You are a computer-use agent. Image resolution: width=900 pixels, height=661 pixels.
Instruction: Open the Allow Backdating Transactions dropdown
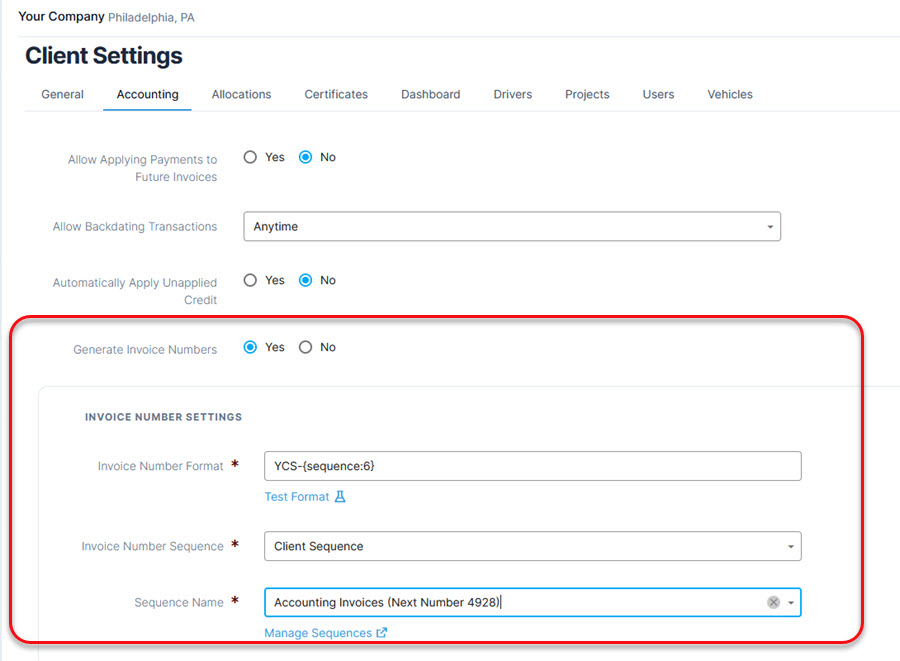[x=511, y=227]
